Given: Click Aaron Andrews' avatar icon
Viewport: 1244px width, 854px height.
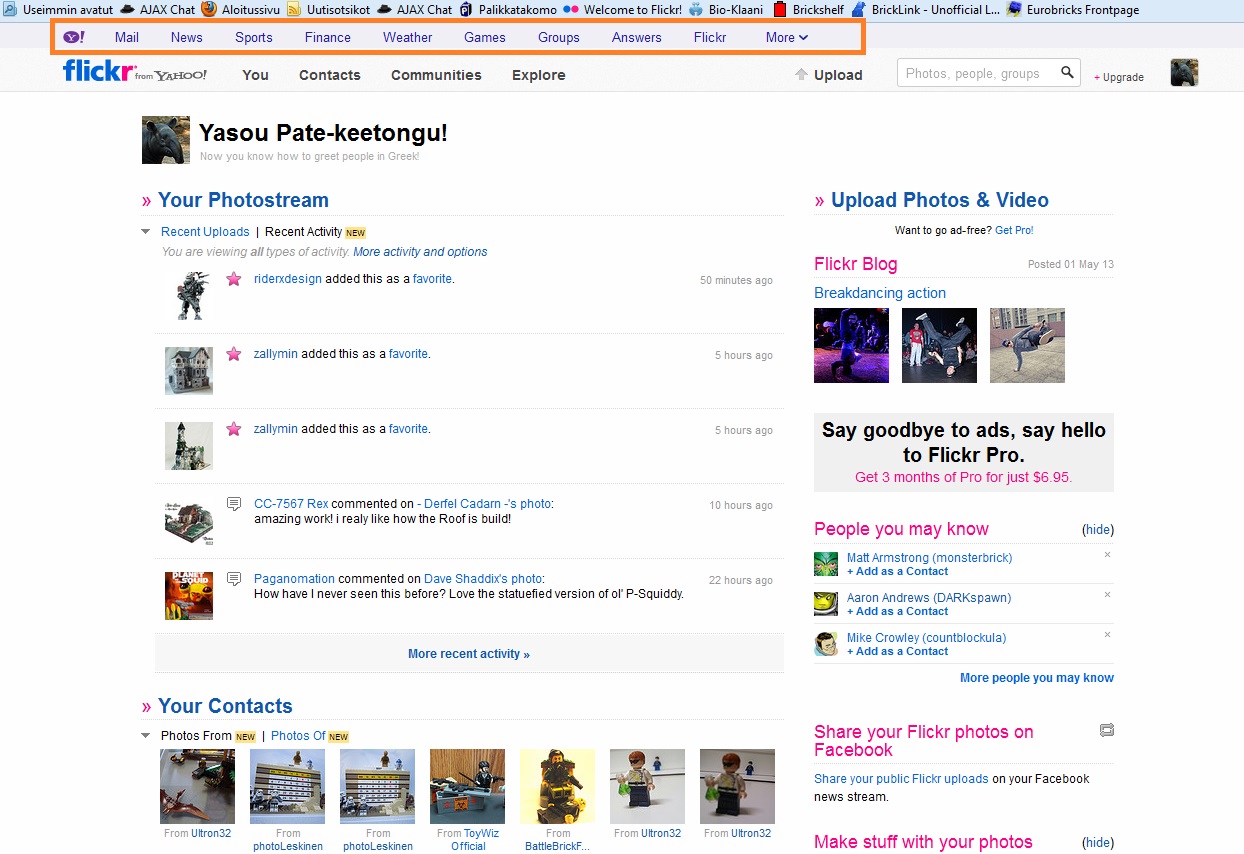Looking at the screenshot, I should point(826,603).
